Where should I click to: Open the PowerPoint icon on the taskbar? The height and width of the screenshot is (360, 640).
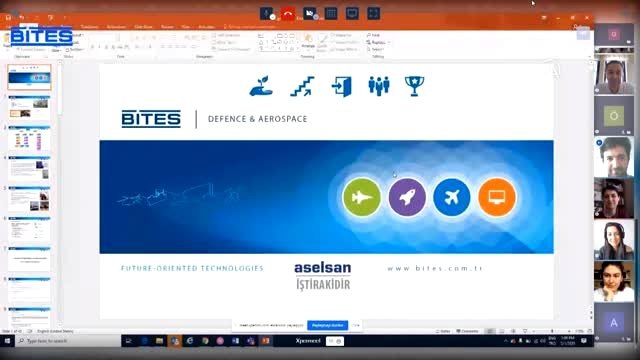coord(266,341)
